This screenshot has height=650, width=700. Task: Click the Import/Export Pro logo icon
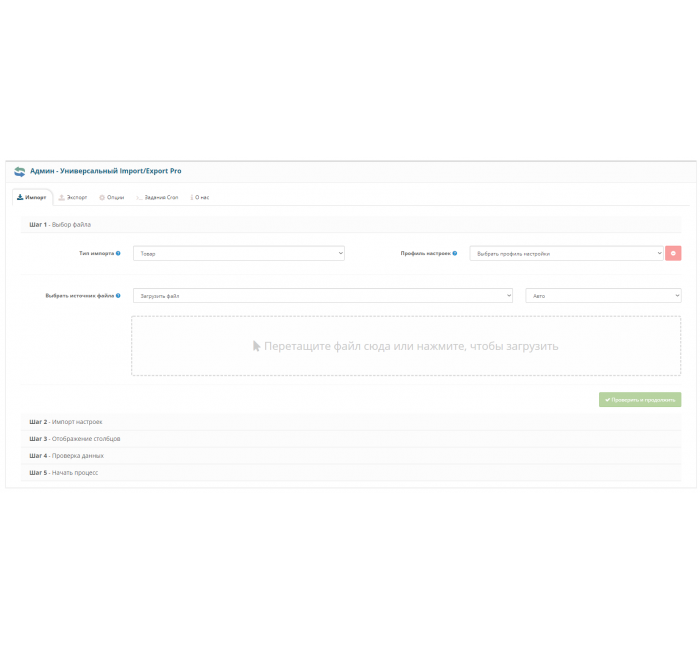coord(19,171)
